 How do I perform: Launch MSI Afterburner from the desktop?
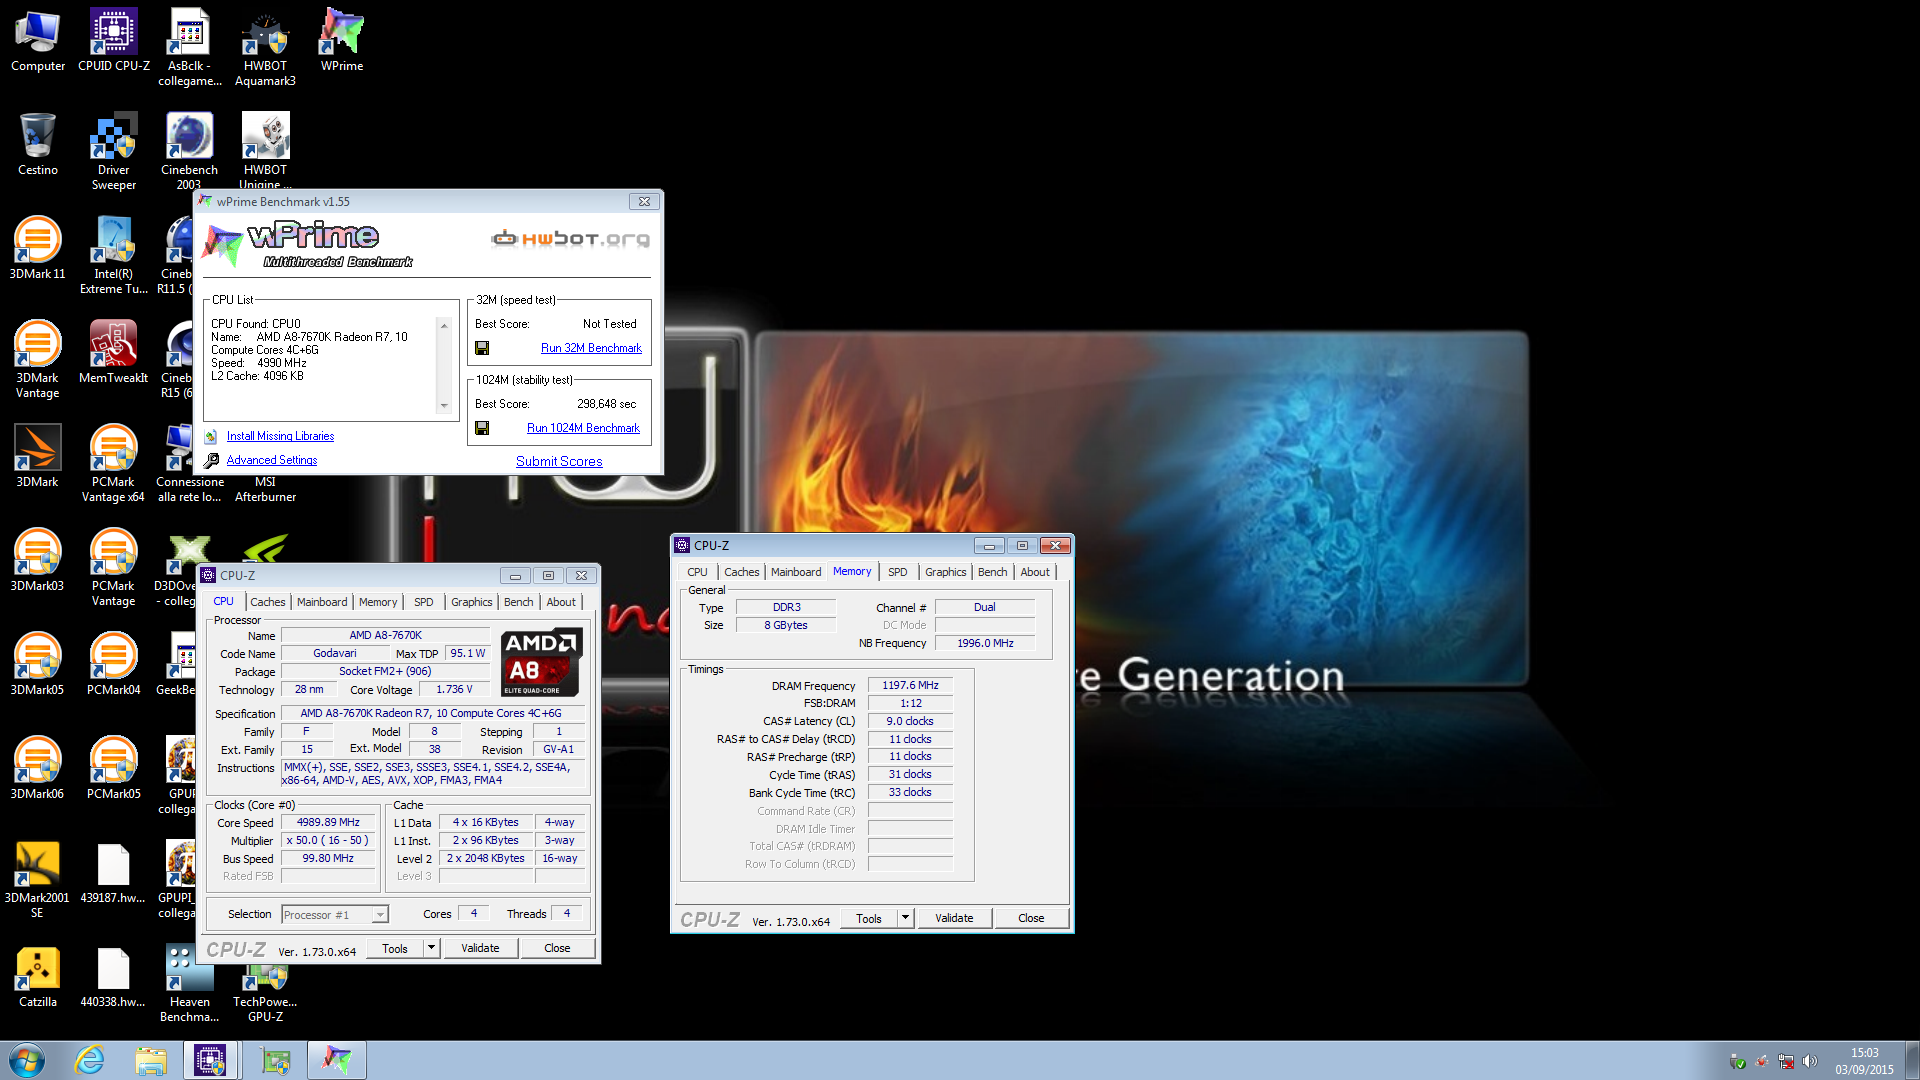265,489
